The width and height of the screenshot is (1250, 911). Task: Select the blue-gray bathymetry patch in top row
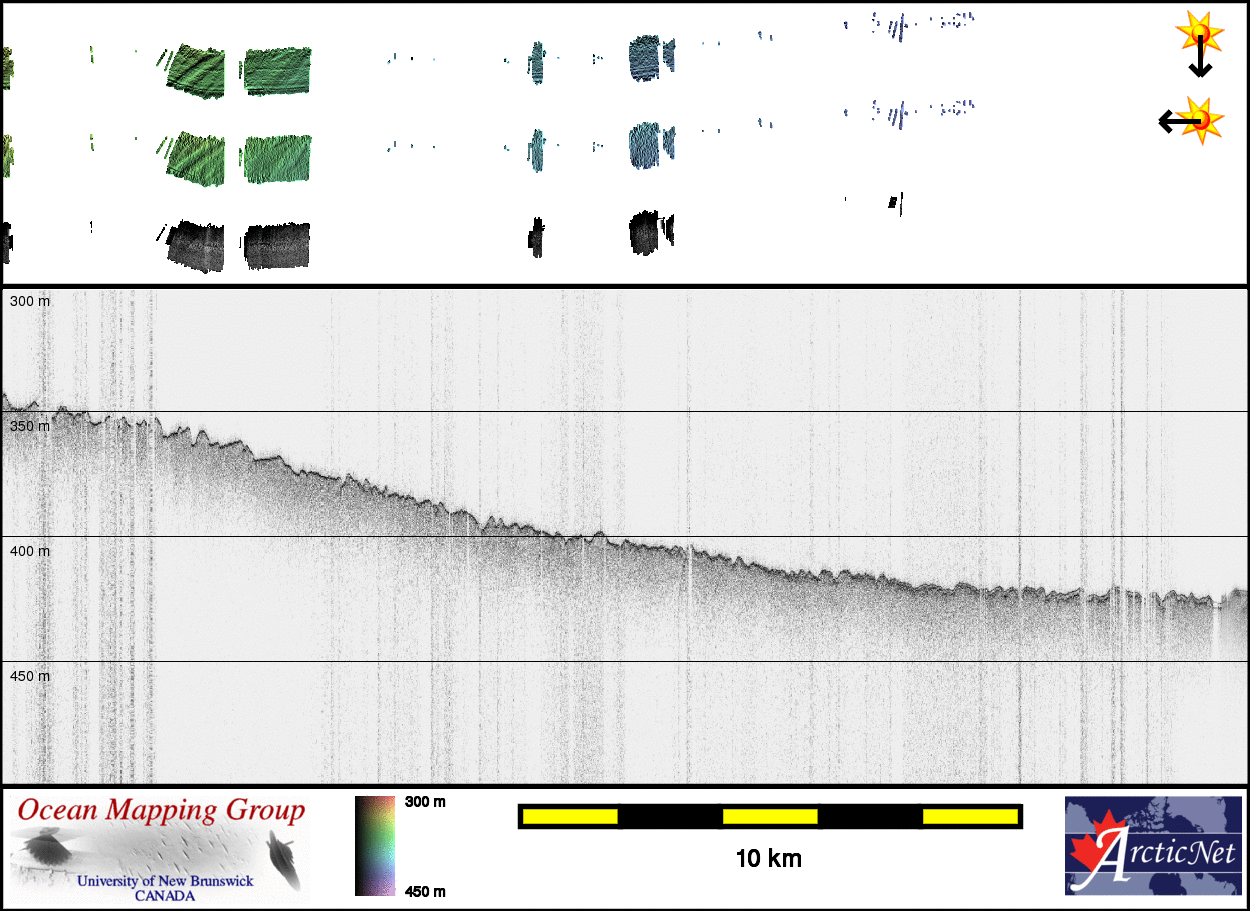tap(650, 60)
